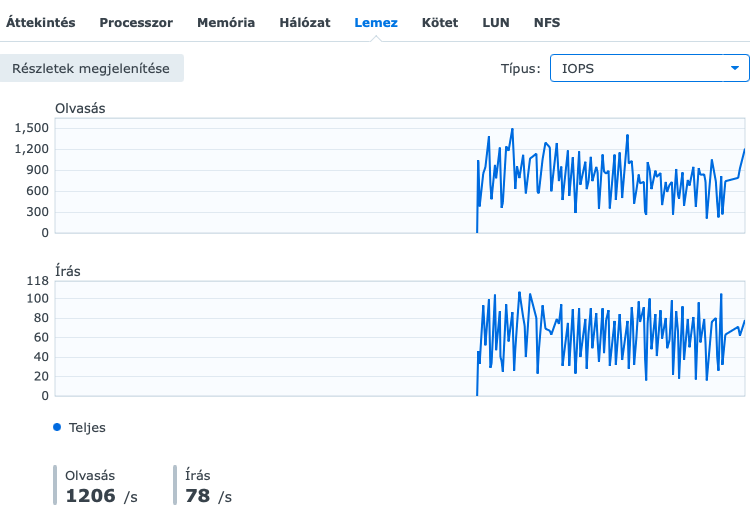756x517 pixels.
Task: Open the NFS tab
Action: coord(547,23)
